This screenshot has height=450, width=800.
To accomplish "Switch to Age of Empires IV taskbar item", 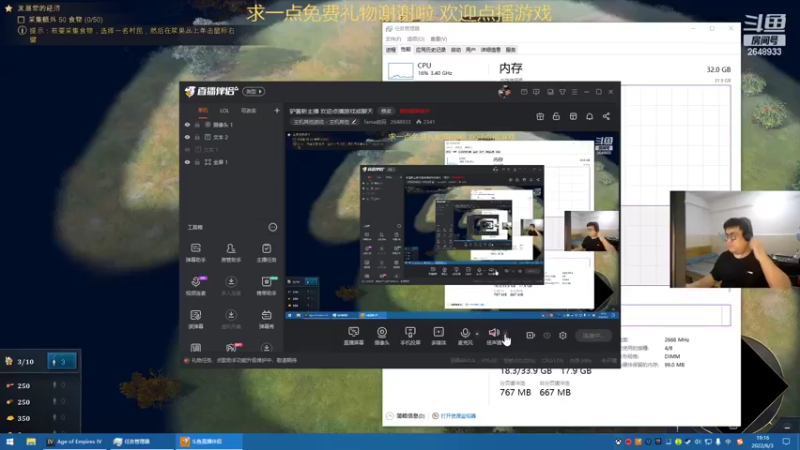I will tap(76, 441).
